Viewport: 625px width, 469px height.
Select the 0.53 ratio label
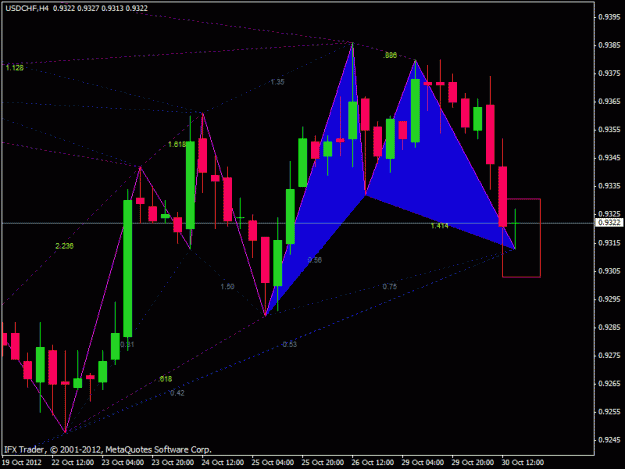point(289,344)
